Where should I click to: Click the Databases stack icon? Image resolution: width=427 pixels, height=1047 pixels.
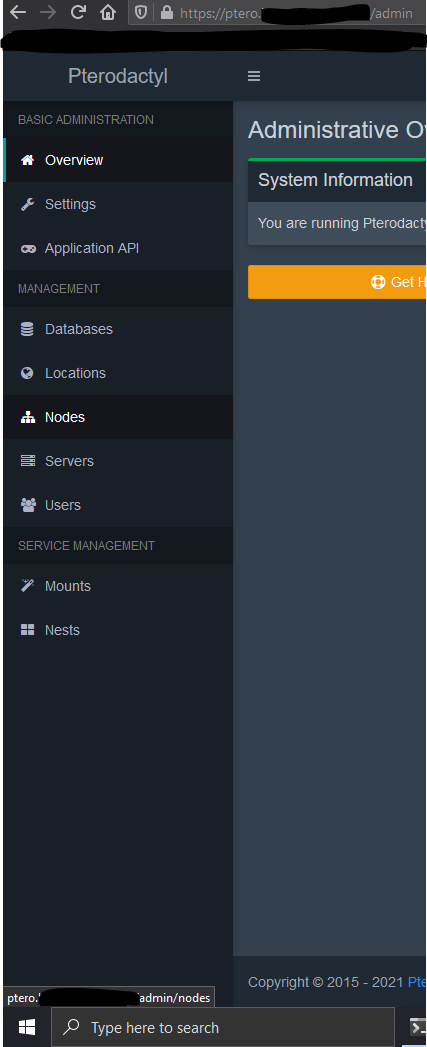[27, 329]
